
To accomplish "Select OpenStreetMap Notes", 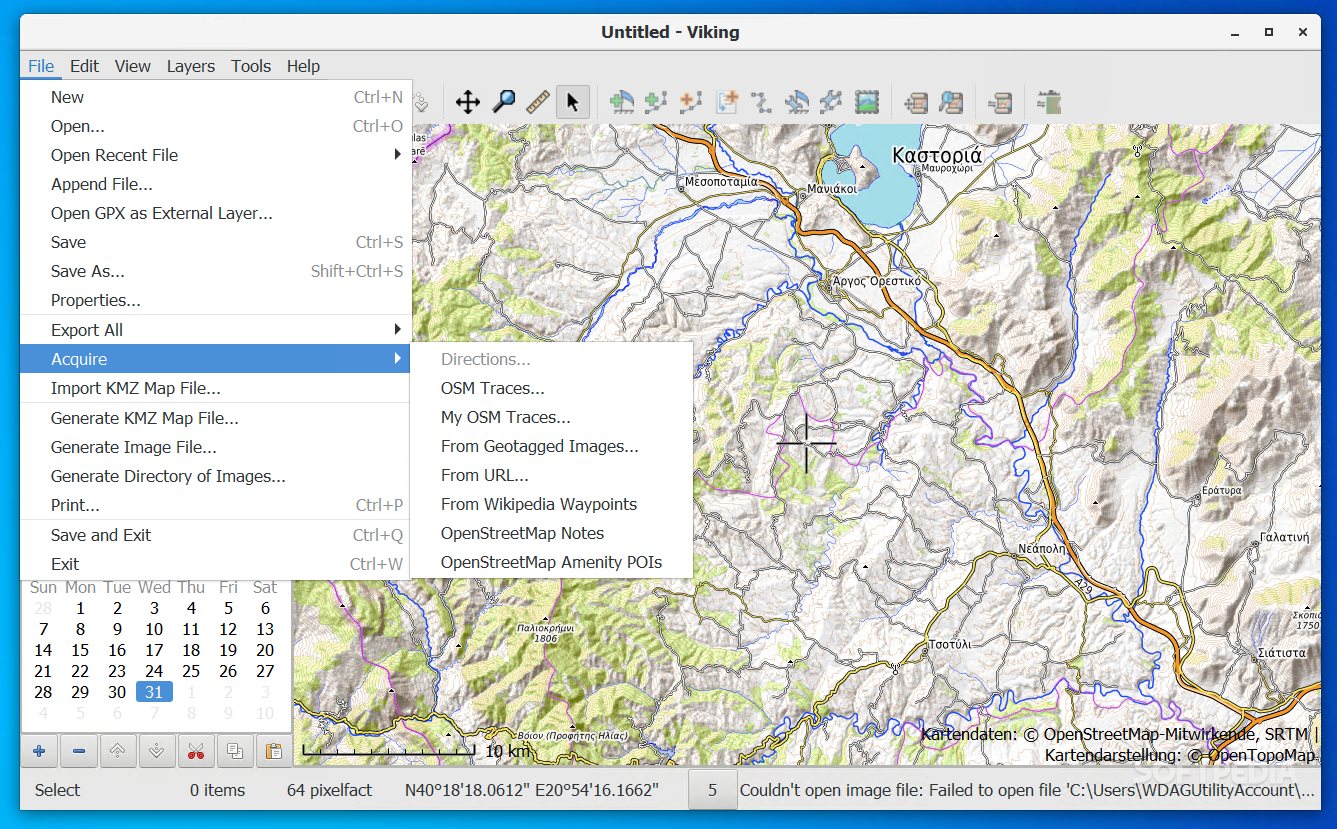I will pyautogui.click(x=552, y=533).
